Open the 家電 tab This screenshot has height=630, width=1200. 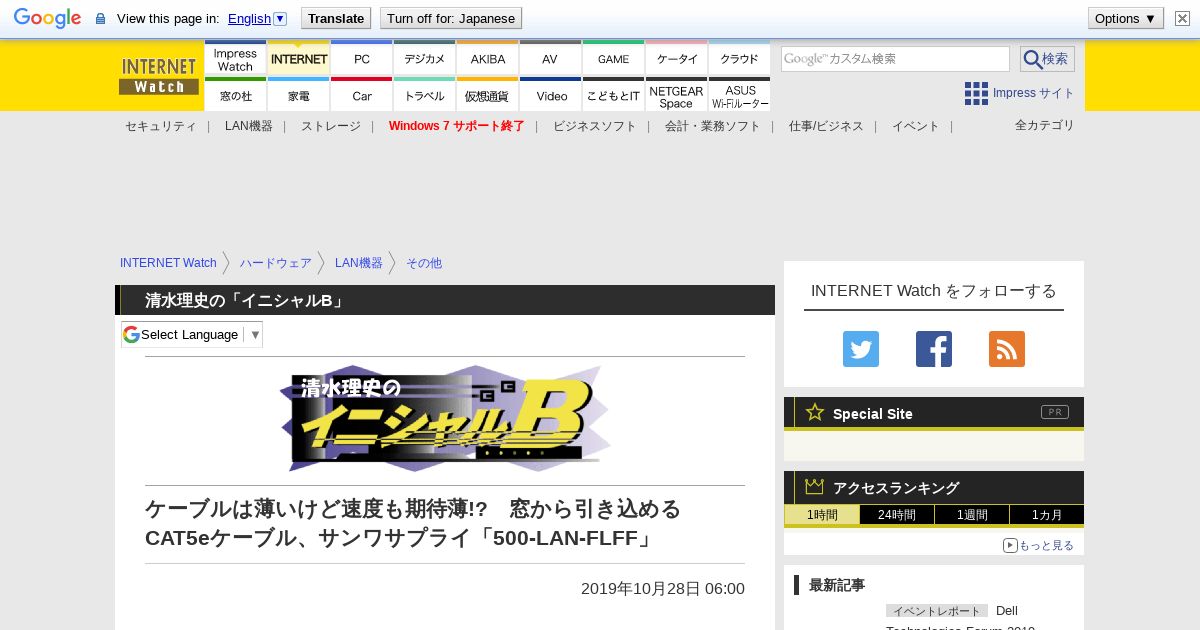(x=299, y=95)
